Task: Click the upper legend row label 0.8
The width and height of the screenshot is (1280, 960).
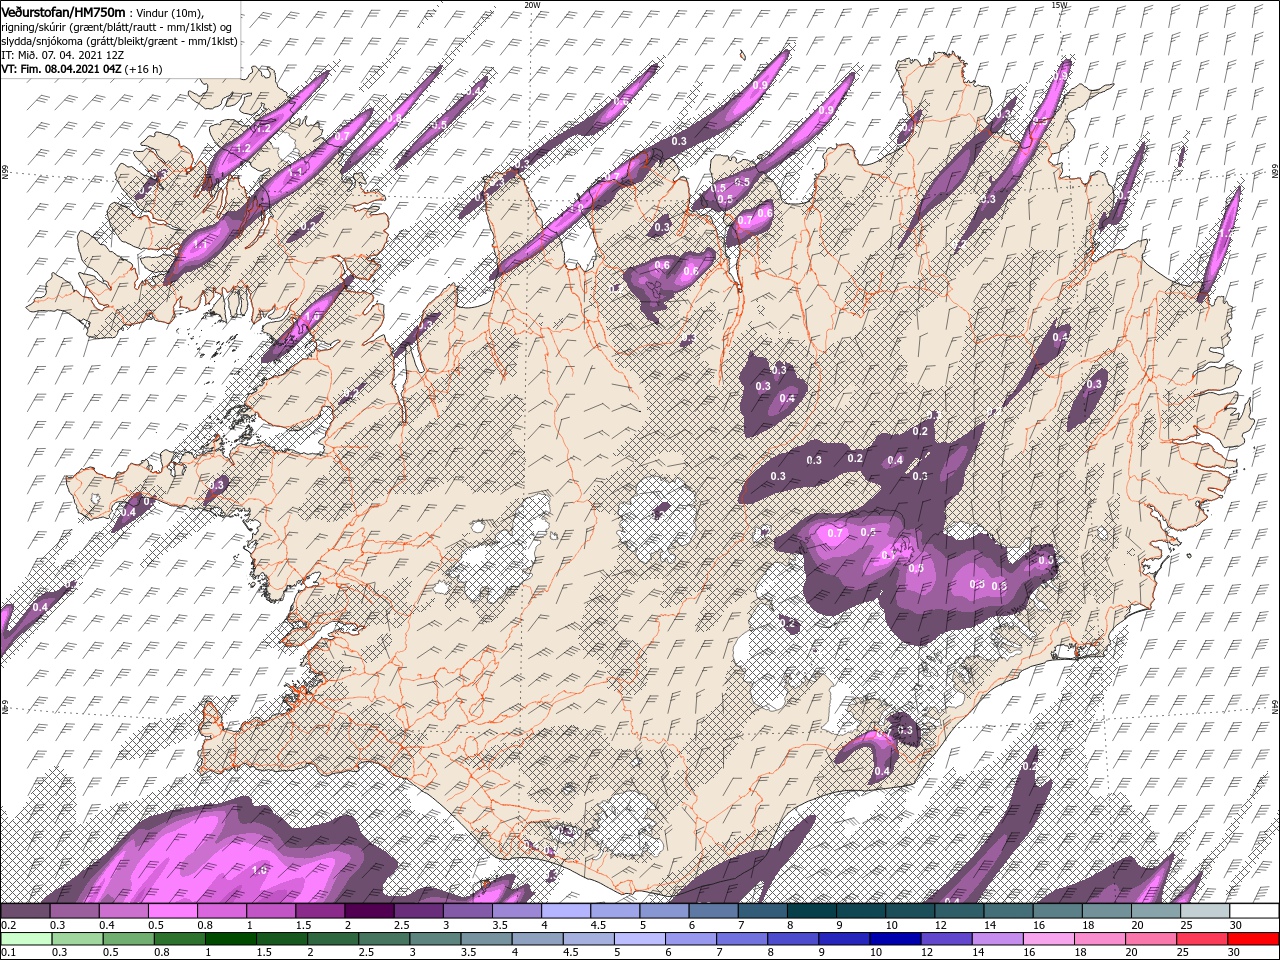Action: (206, 925)
